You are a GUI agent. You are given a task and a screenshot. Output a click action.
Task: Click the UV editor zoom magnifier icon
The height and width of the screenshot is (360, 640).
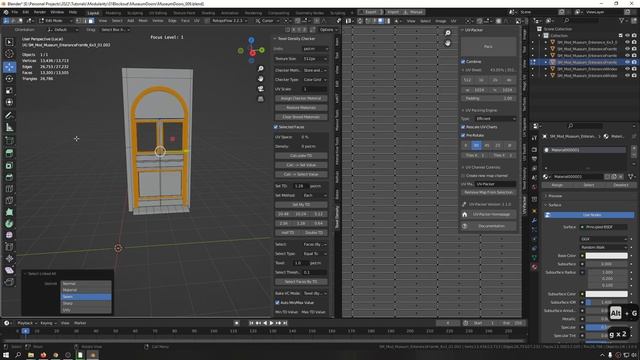tap(448, 33)
